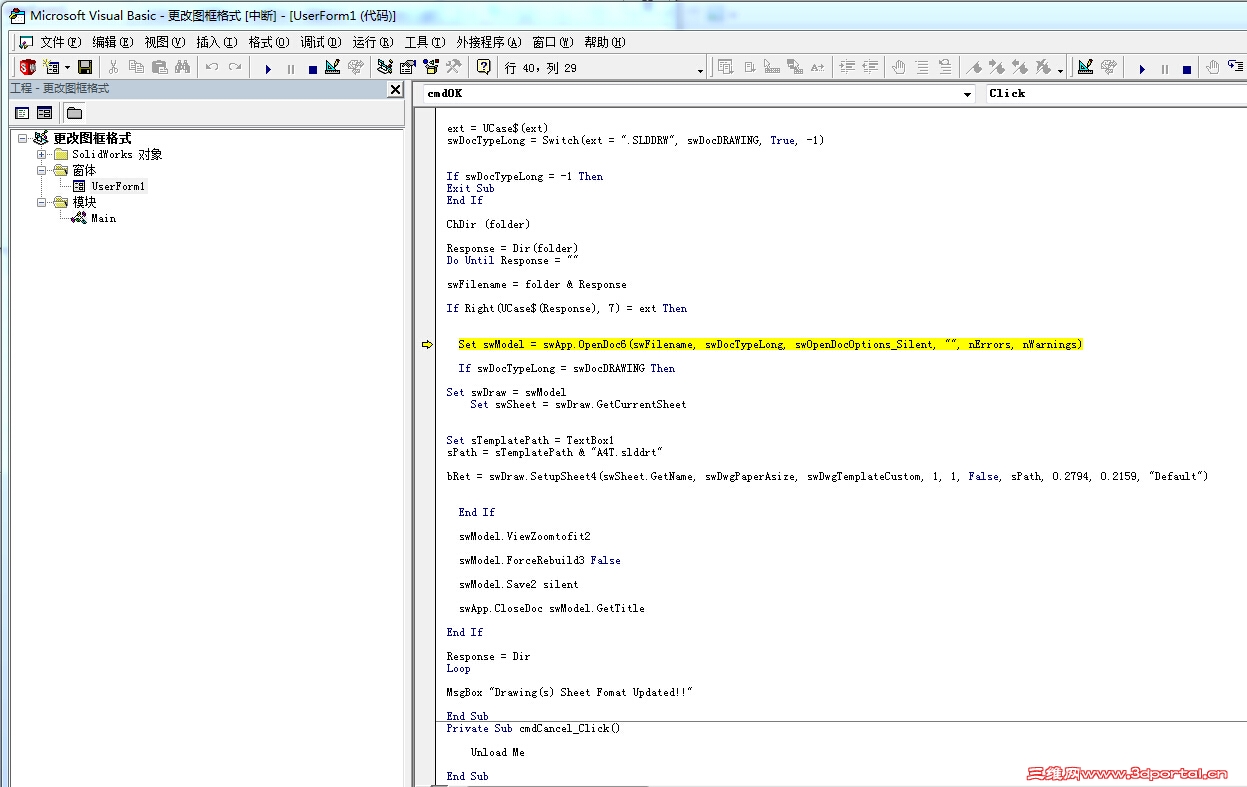The width and height of the screenshot is (1247, 787).
Task: Collapse the 模块 folder node
Action: tap(42, 202)
